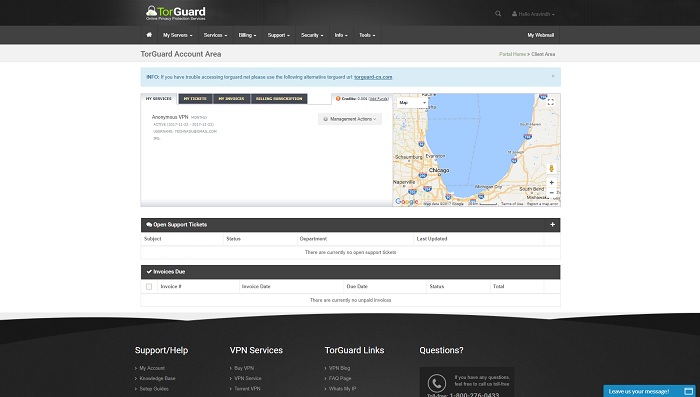Open My Webmail link
The image size is (700, 397).
click(x=541, y=35)
